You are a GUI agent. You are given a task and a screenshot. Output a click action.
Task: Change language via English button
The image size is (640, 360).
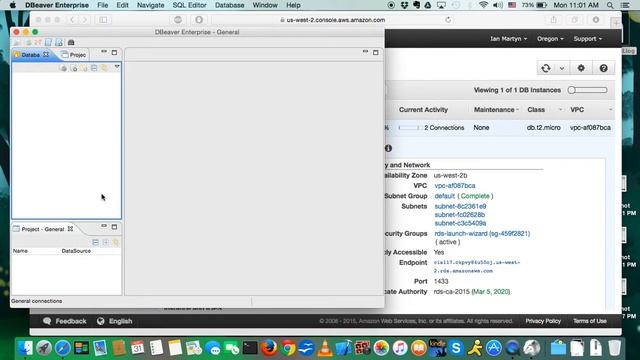coord(115,321)
